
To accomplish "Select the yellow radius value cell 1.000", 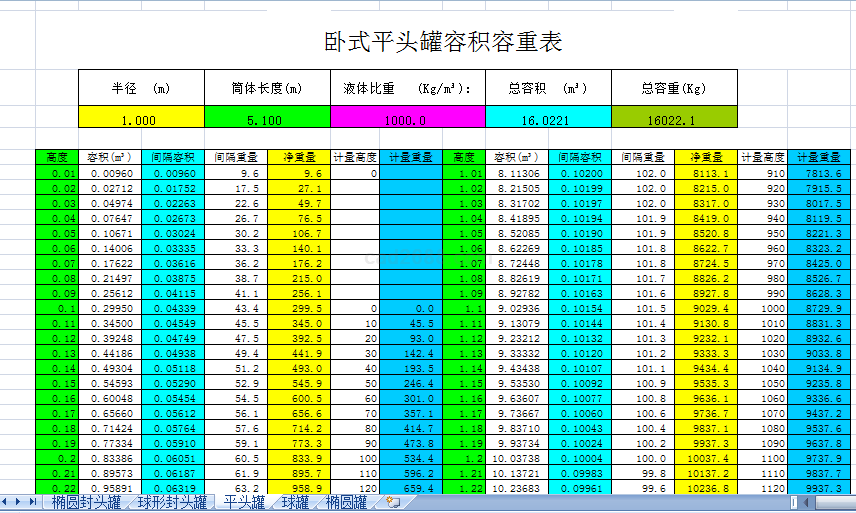I will click(x=140, y=119).
